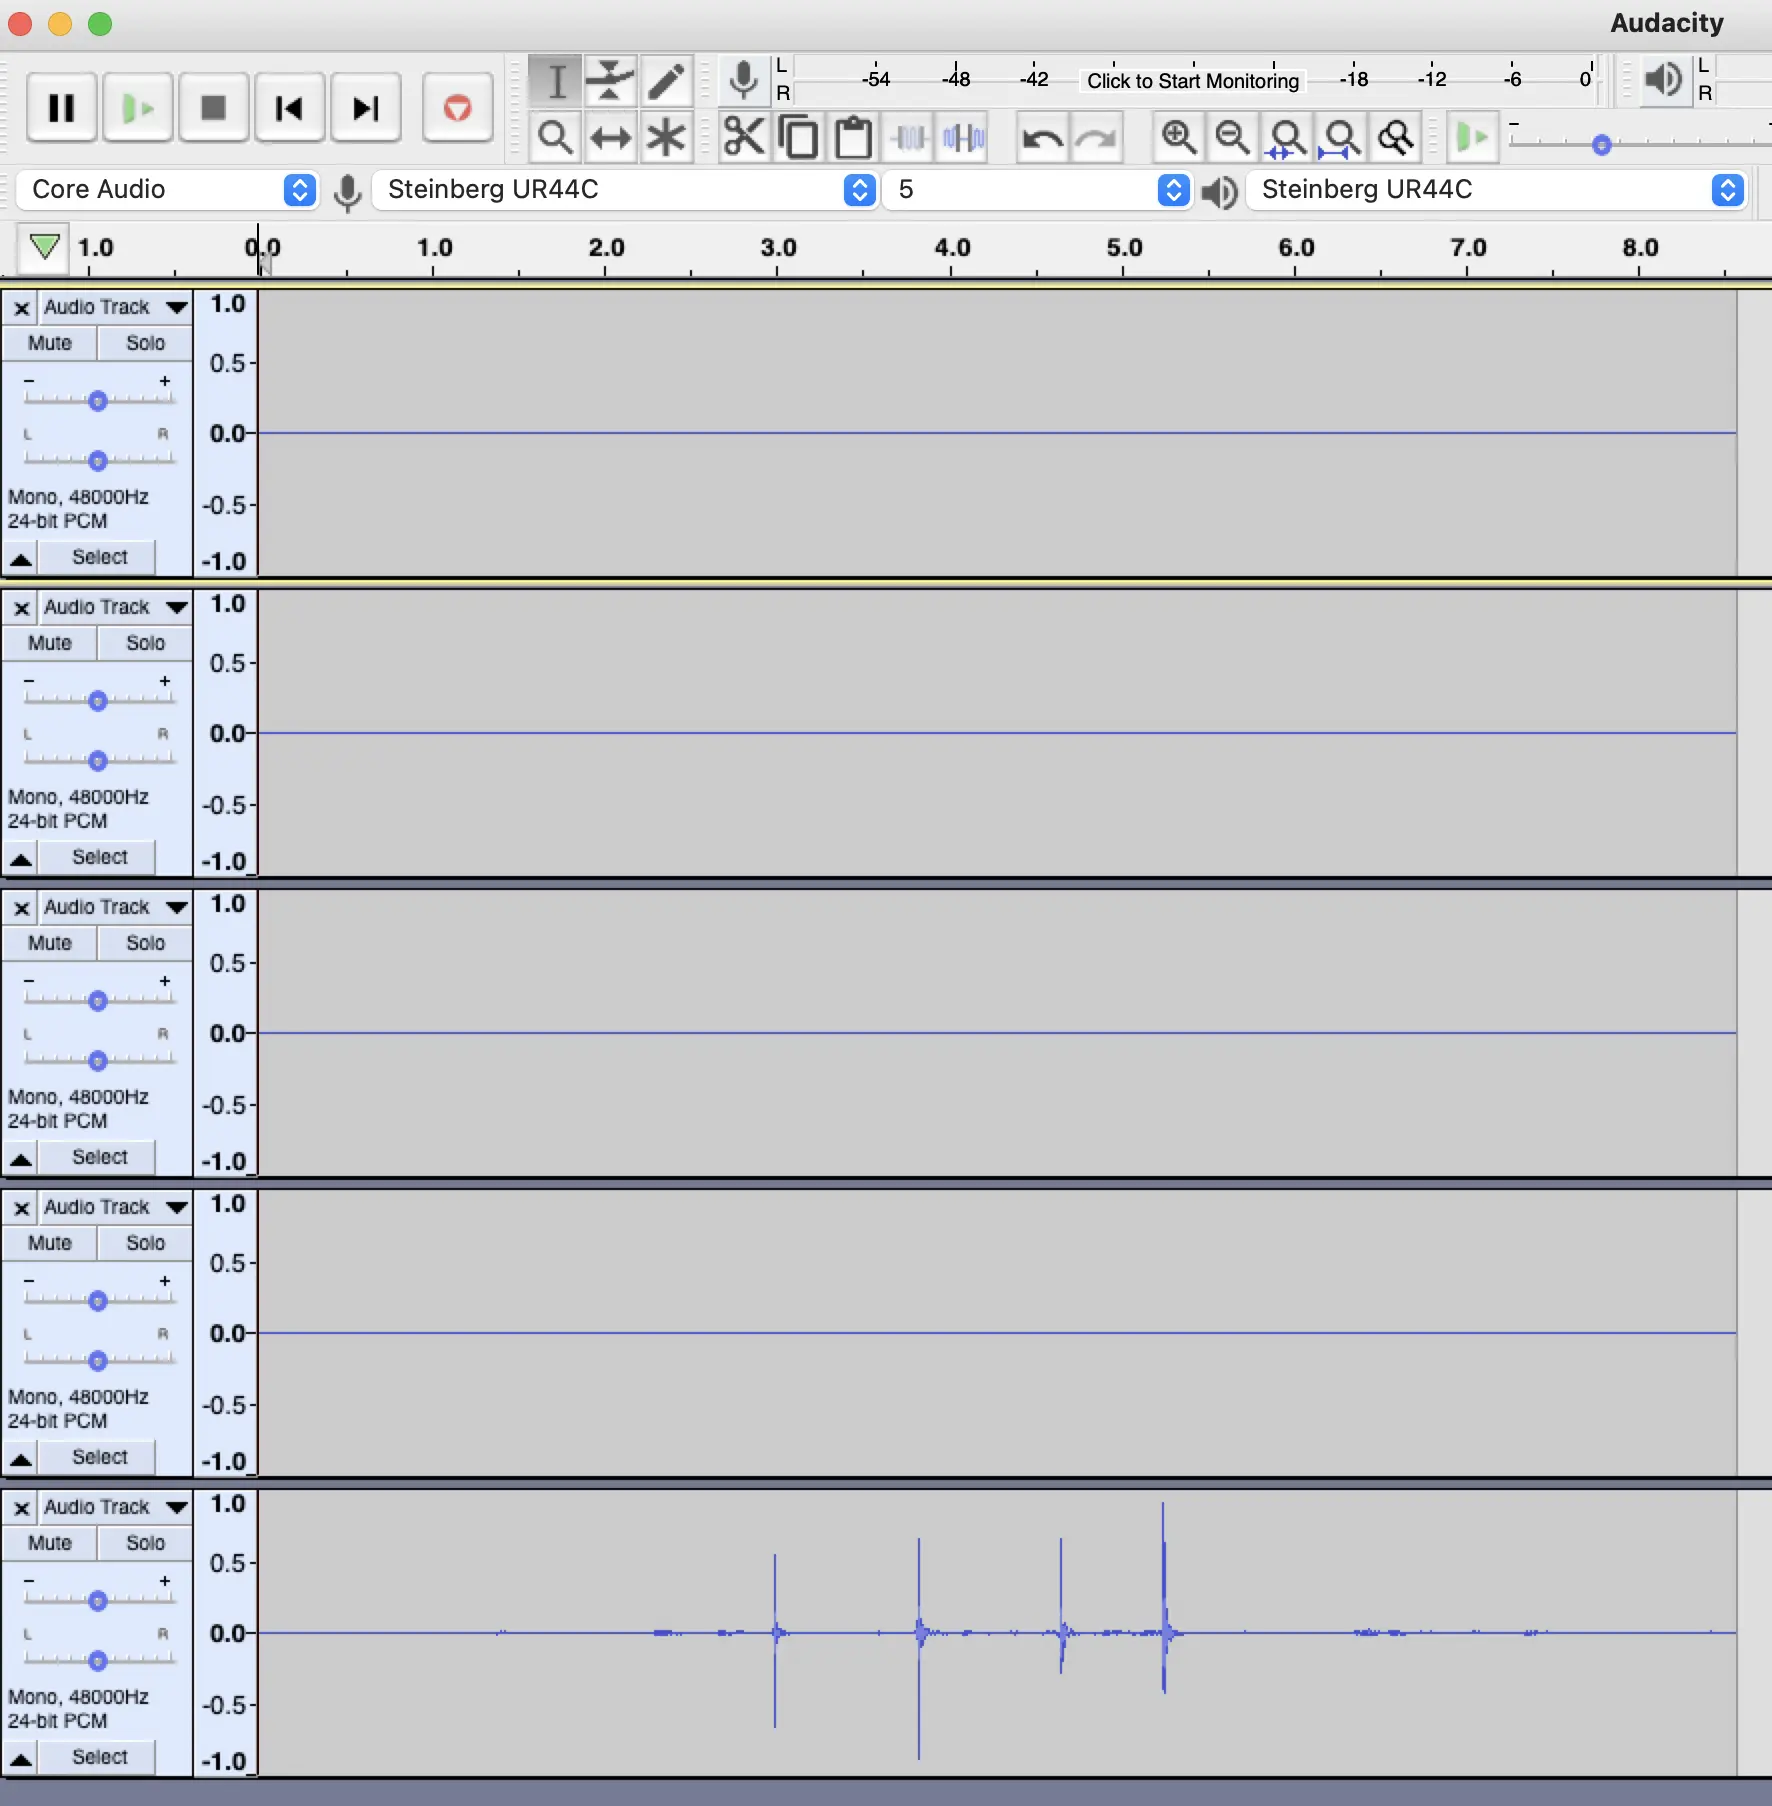The height and width of the screenshot is (1806, 1772).
Task: Choose the Time Shift tool
Action: (610, 137)
